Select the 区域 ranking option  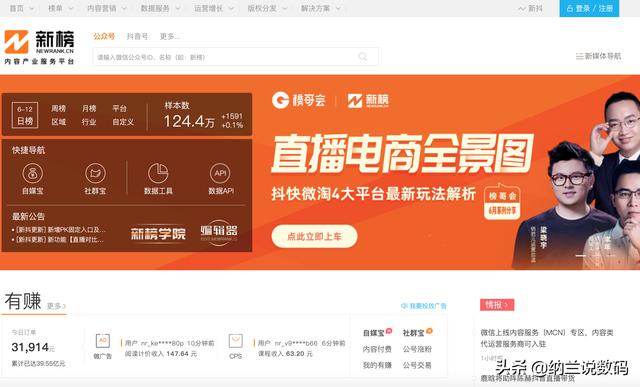pos(58,122)
